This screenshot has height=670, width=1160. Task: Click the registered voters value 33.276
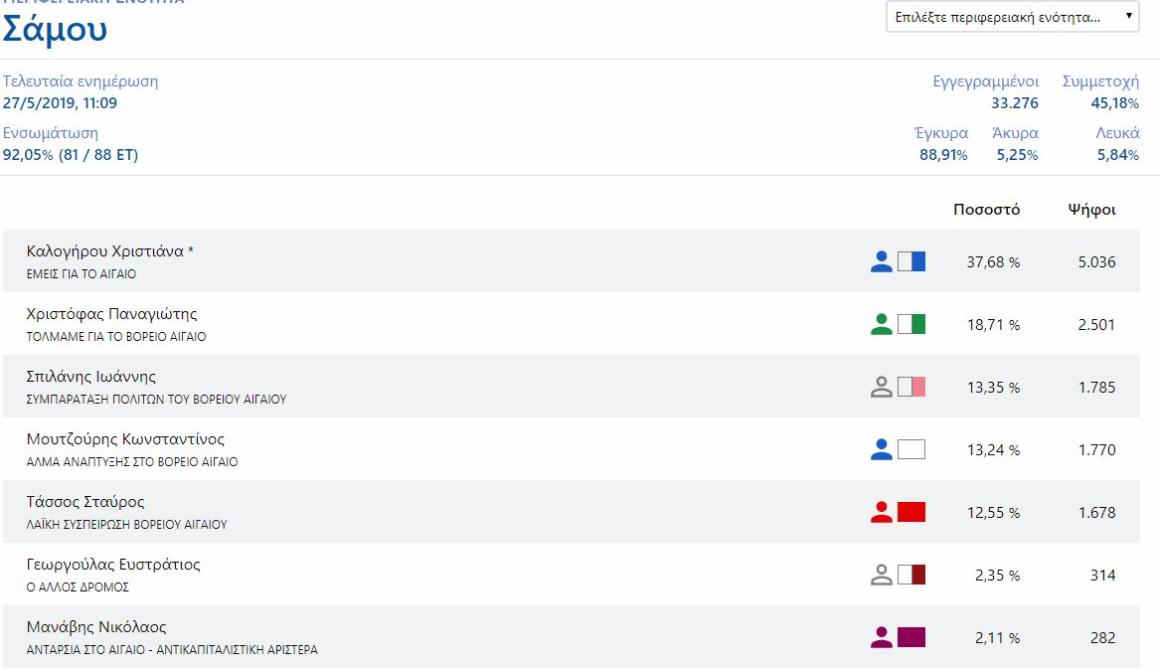coord(1015,104)
